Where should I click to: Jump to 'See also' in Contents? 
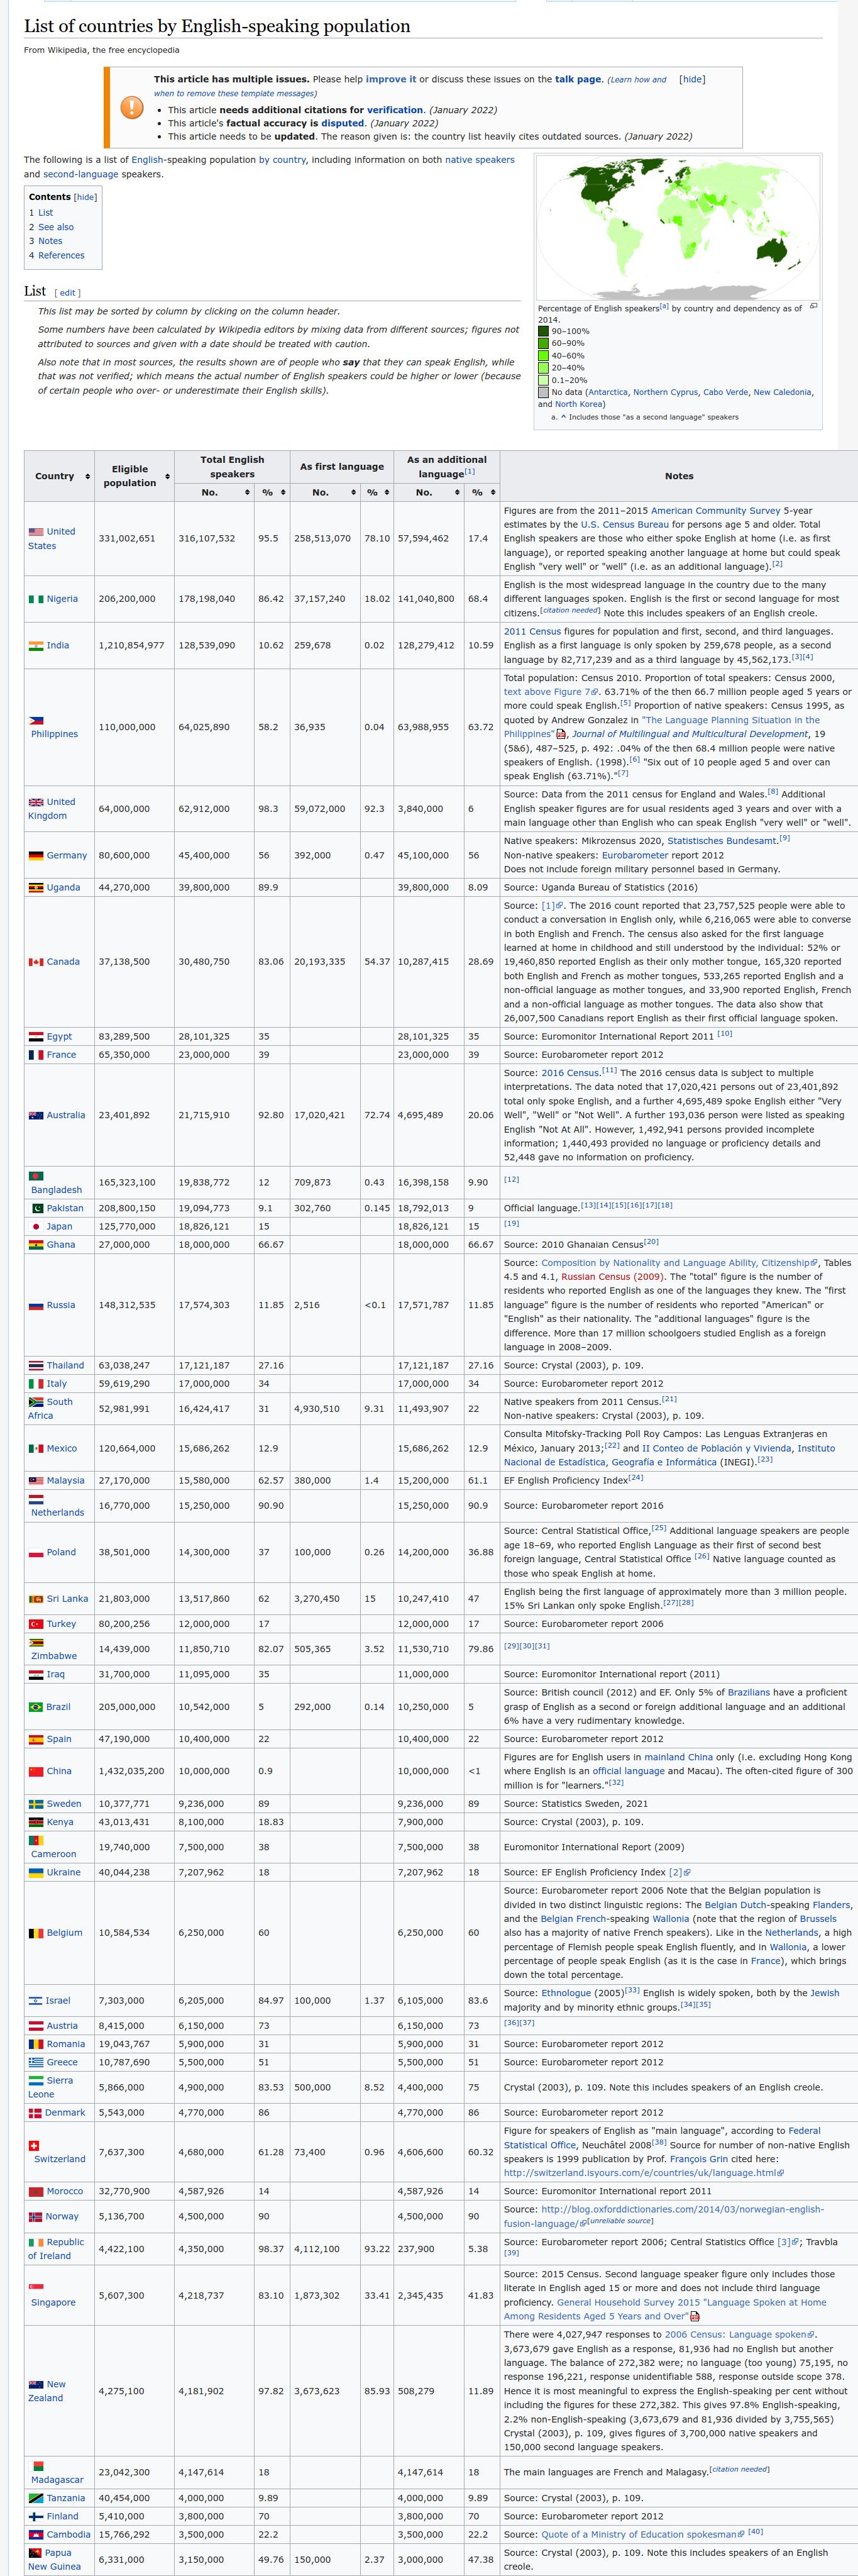[x=56, y=227]
